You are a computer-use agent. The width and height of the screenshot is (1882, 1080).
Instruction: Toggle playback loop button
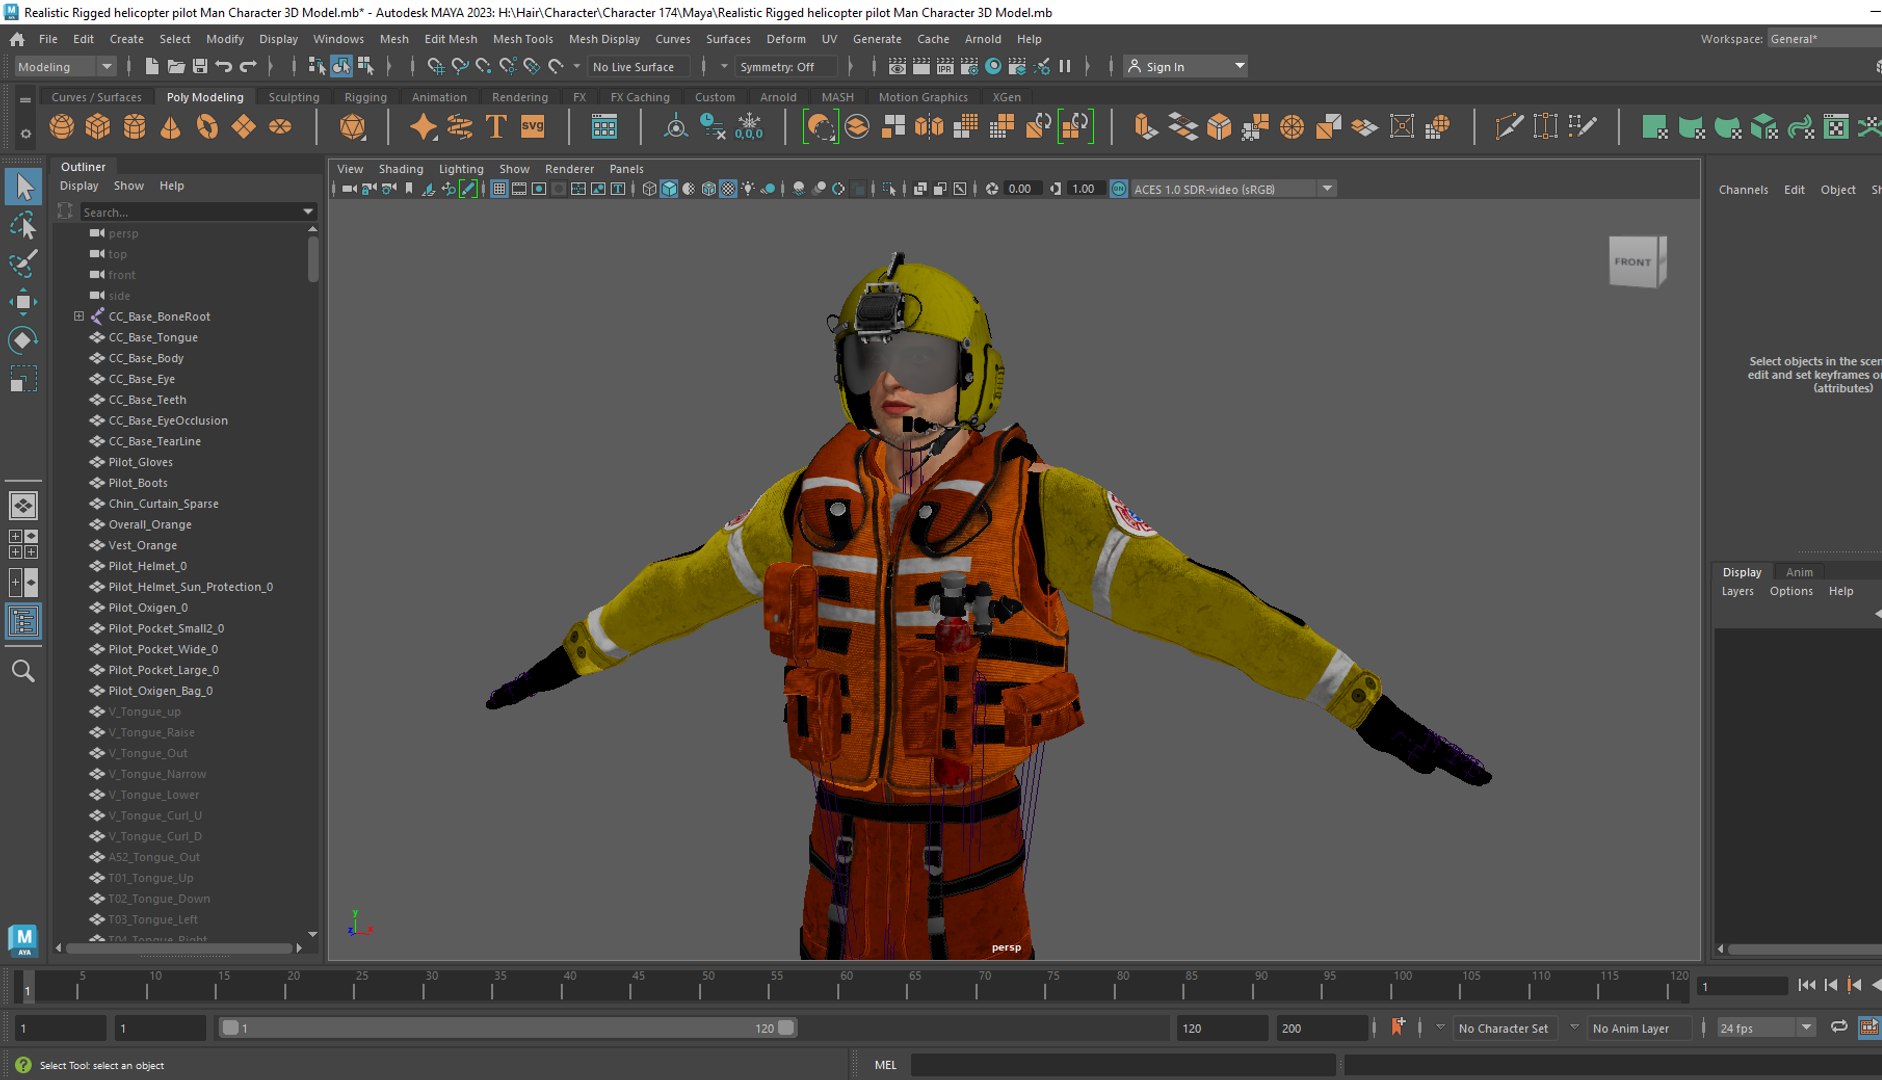[x=1838, y=1028]
